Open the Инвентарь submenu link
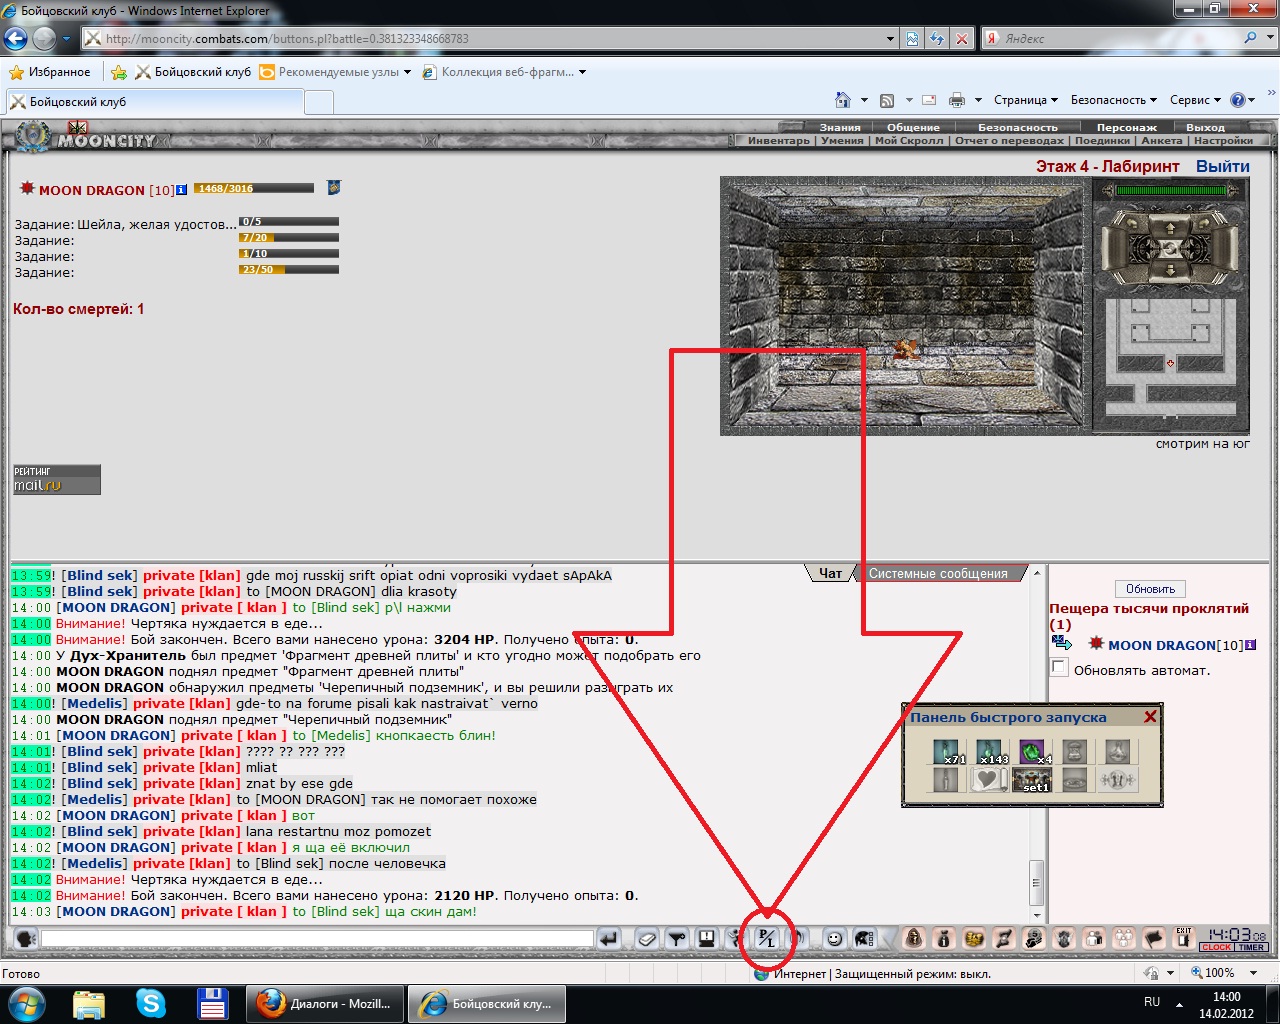The height and width of the screenshot is (1024, 1280). point(778,141)
